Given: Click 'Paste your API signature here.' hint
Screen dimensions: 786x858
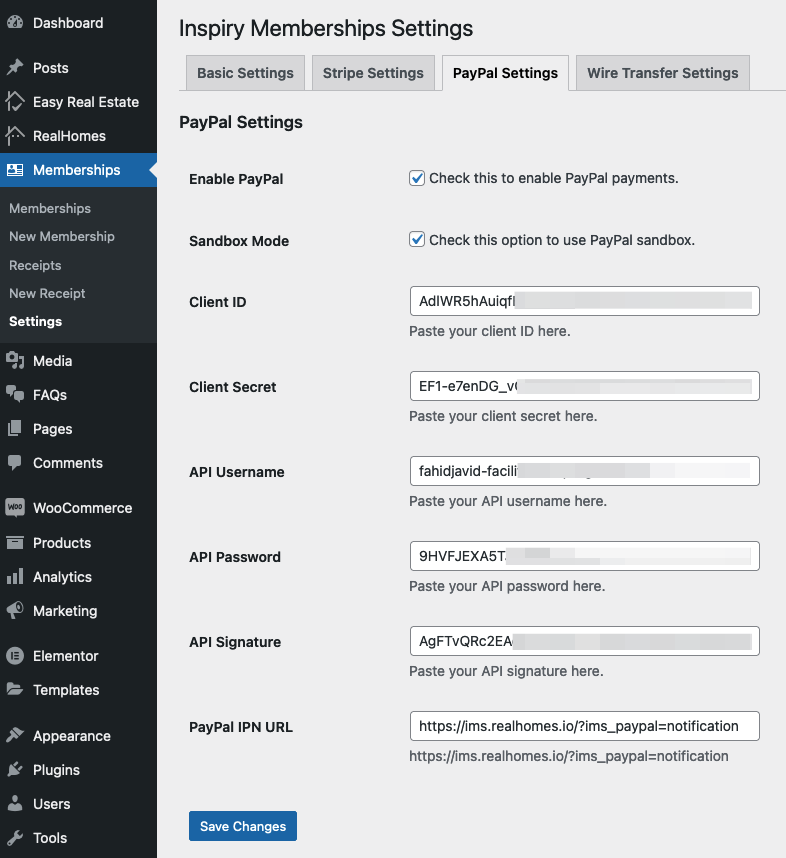Looking at the screenshot, I should click(506, 671).
